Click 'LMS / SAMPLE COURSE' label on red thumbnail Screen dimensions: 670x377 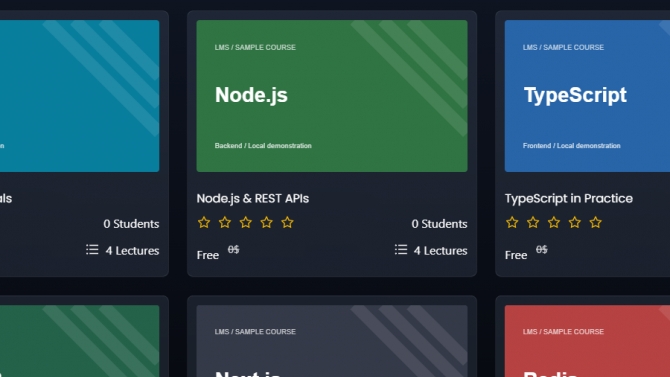click(563, 332)
